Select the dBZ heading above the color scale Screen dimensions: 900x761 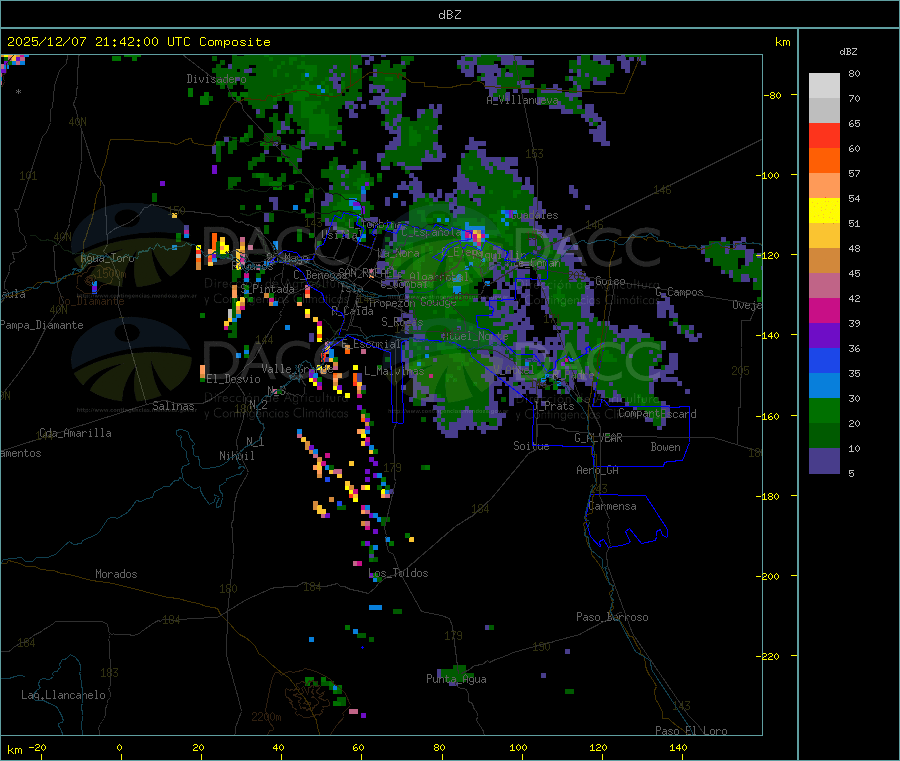click(x=848, y=52)
